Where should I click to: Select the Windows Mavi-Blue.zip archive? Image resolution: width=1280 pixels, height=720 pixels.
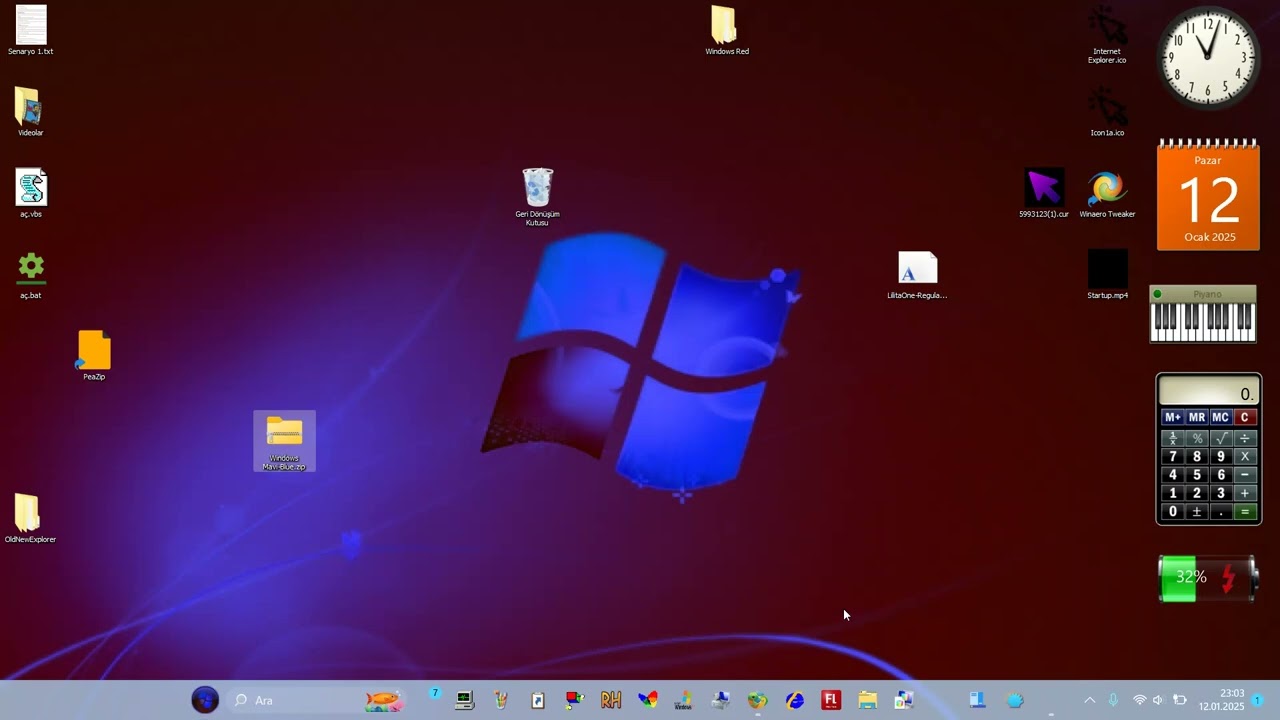pos(284,442)
